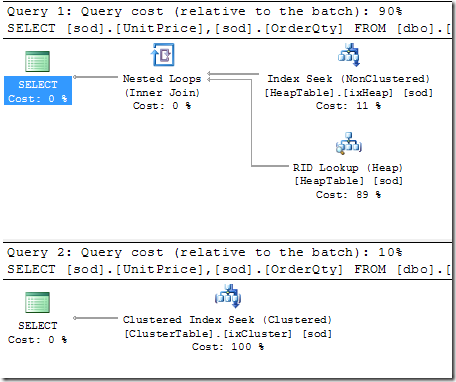456x382 pixels.
Task: Click Query 2 SELECT statement text
Action: pyautogui.click(x=229, y=269)
